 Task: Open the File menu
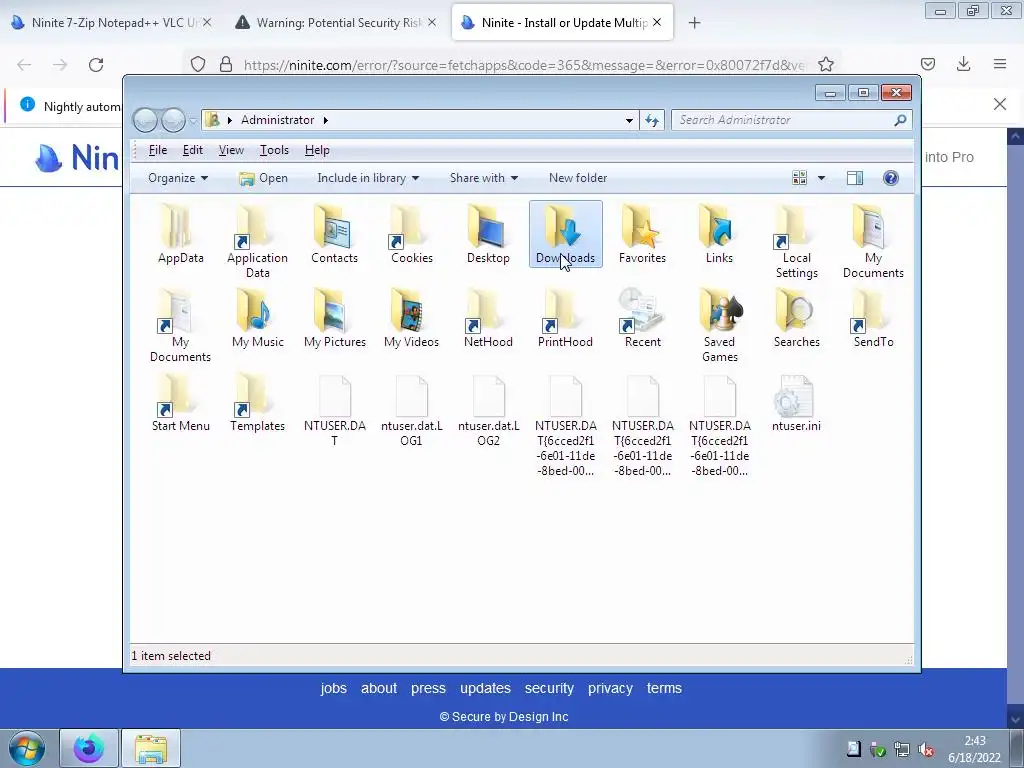(157, 150)
